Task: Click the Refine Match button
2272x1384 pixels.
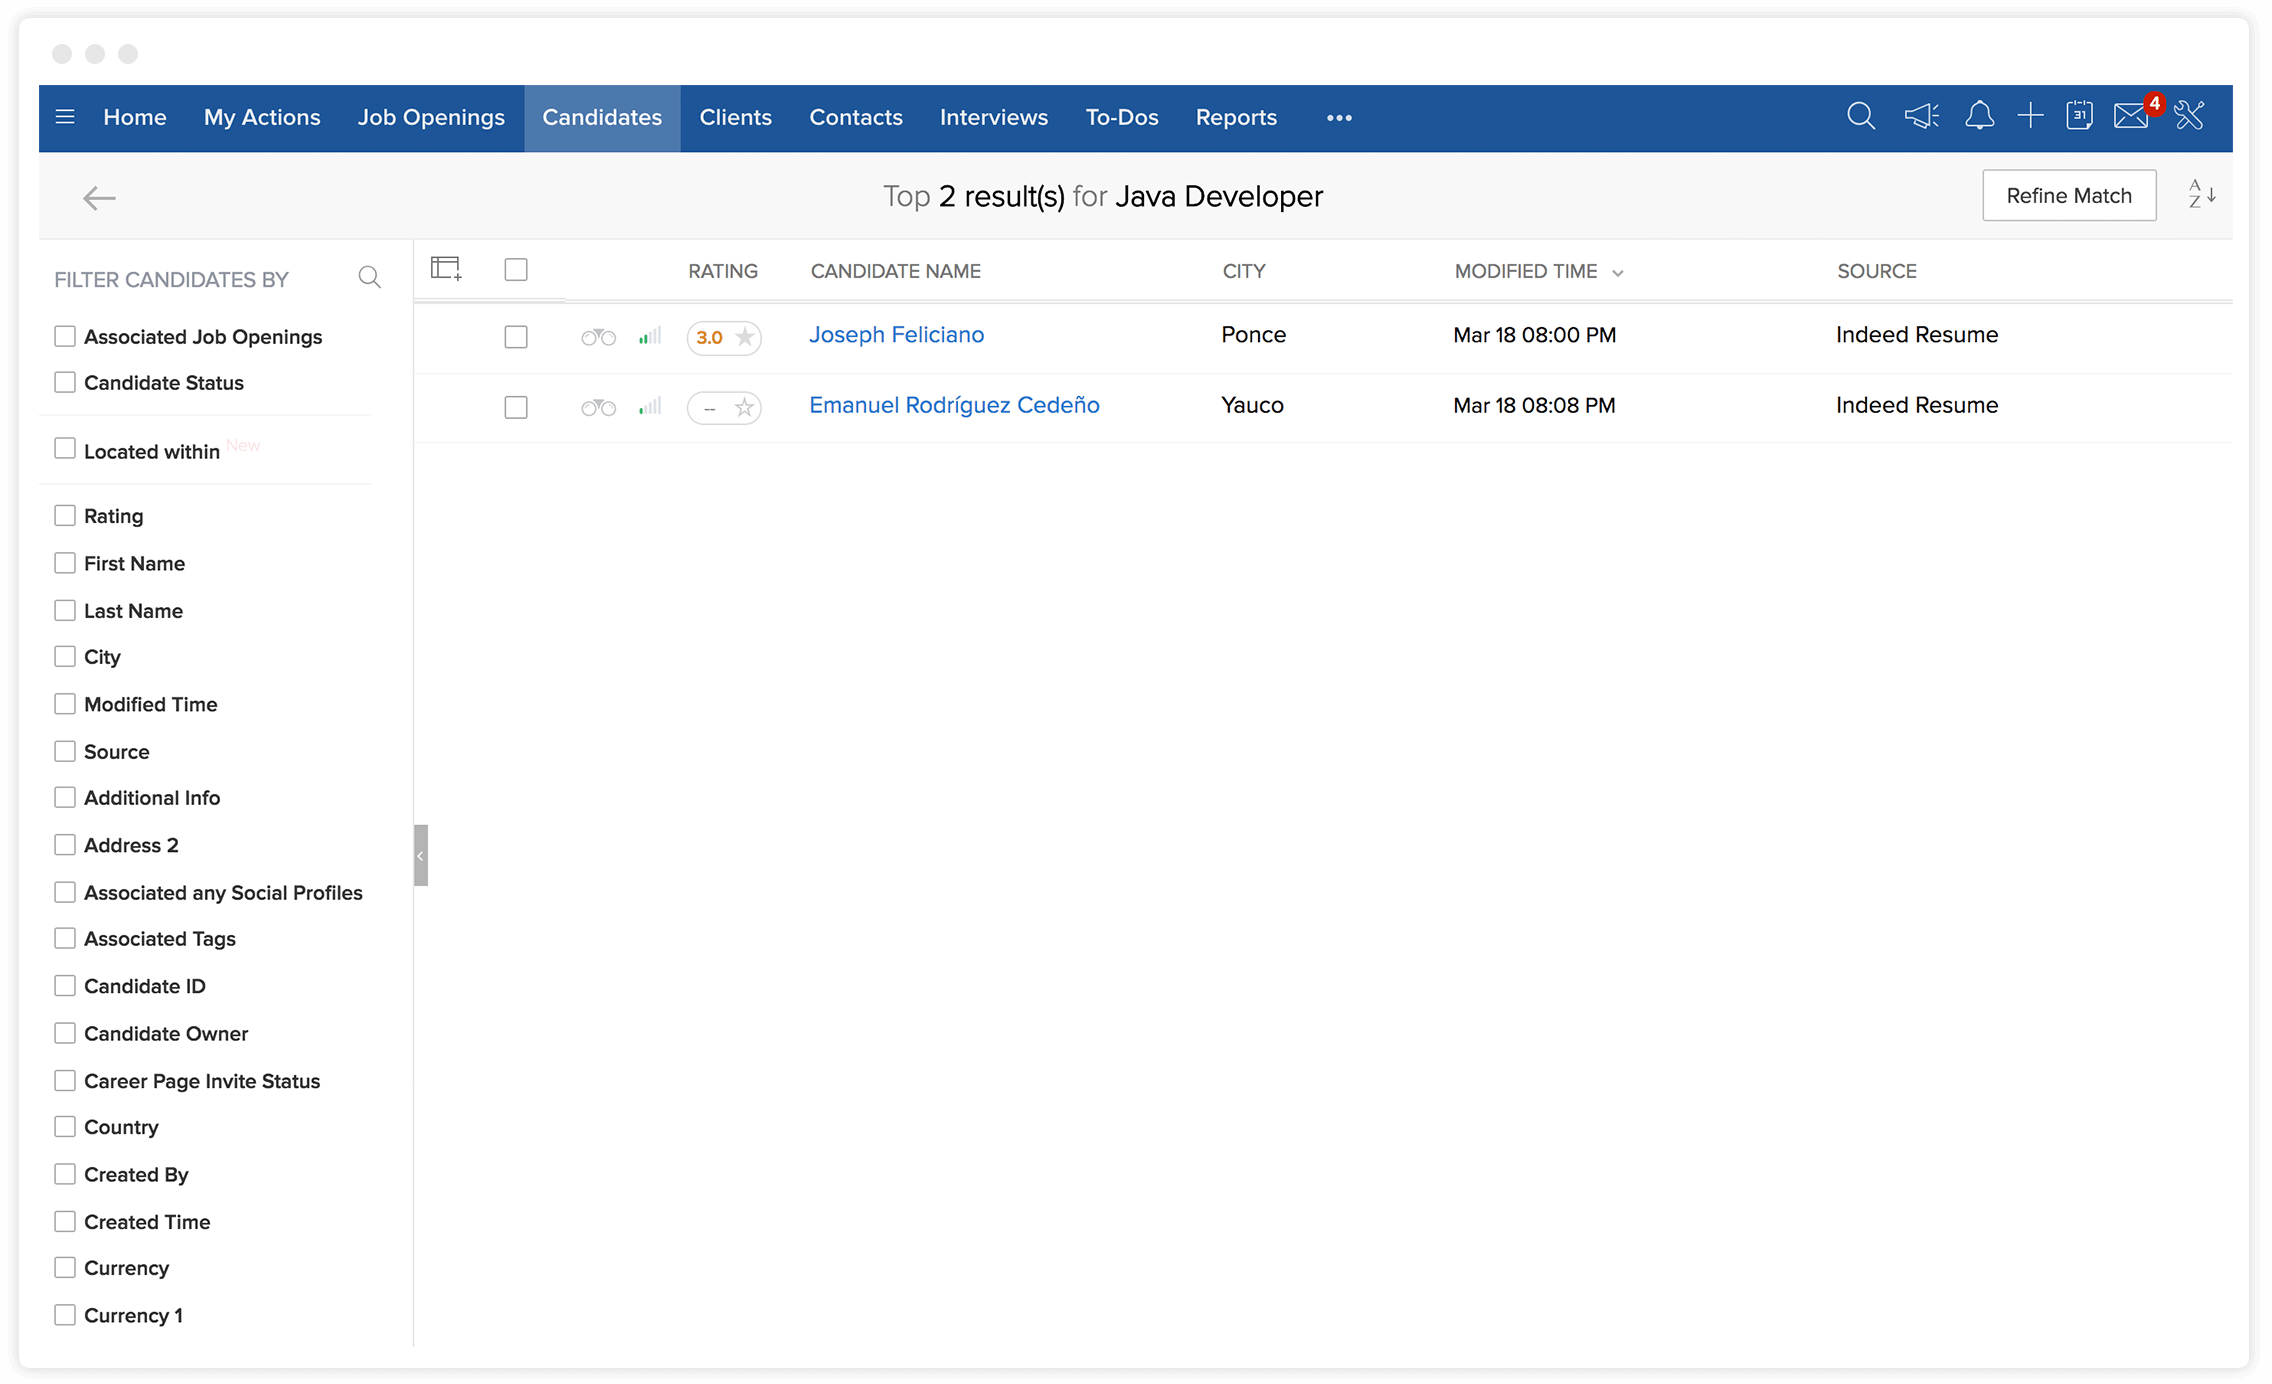Action: tap(2069, 196)
